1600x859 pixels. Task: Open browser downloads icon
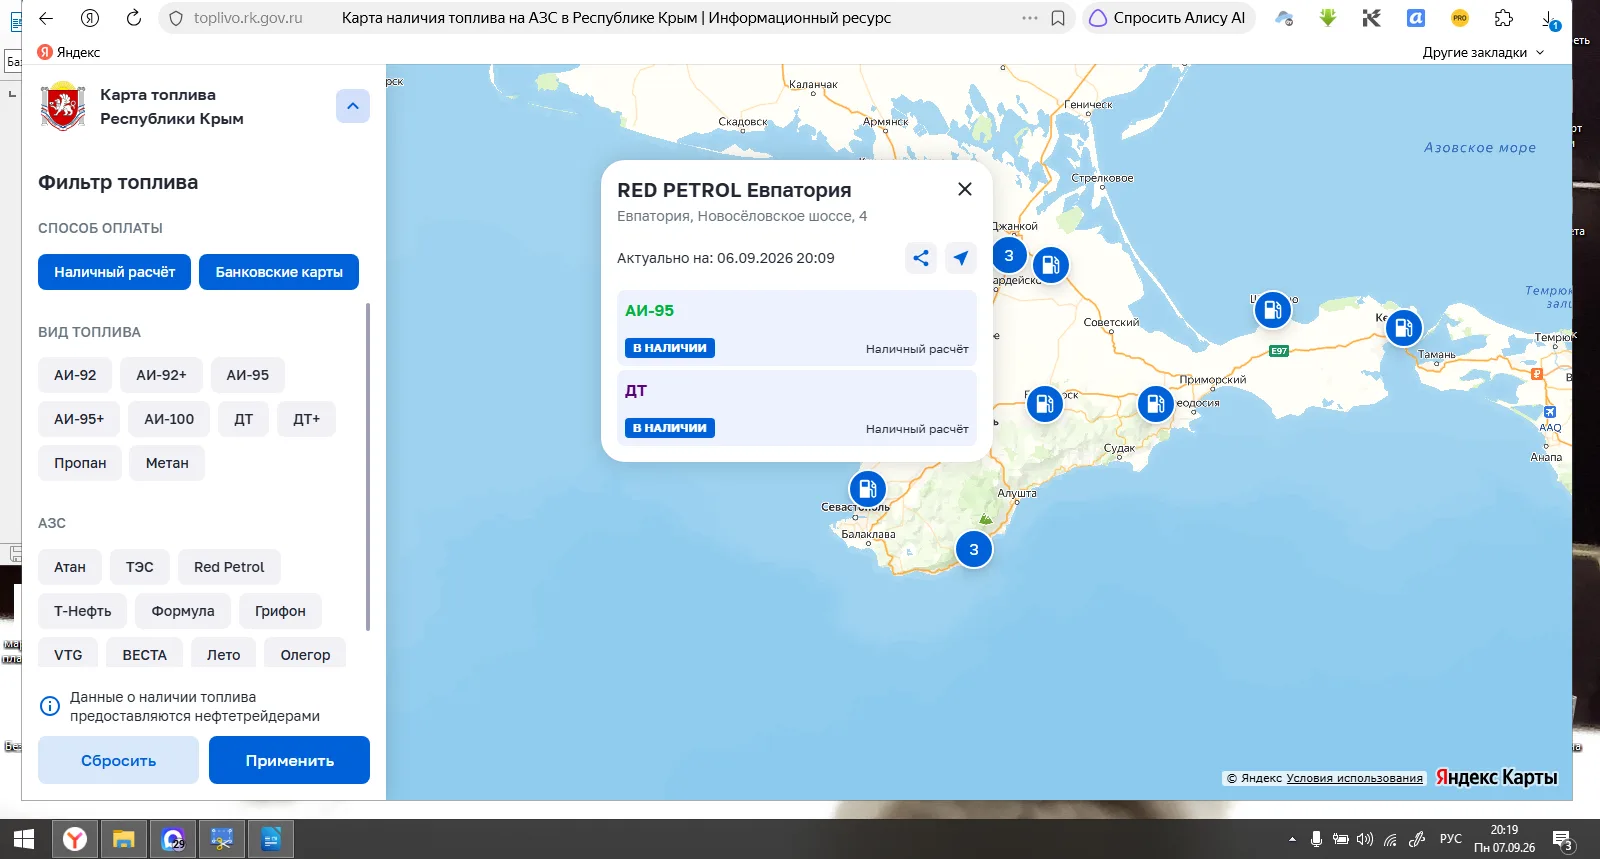point(1549,19)
